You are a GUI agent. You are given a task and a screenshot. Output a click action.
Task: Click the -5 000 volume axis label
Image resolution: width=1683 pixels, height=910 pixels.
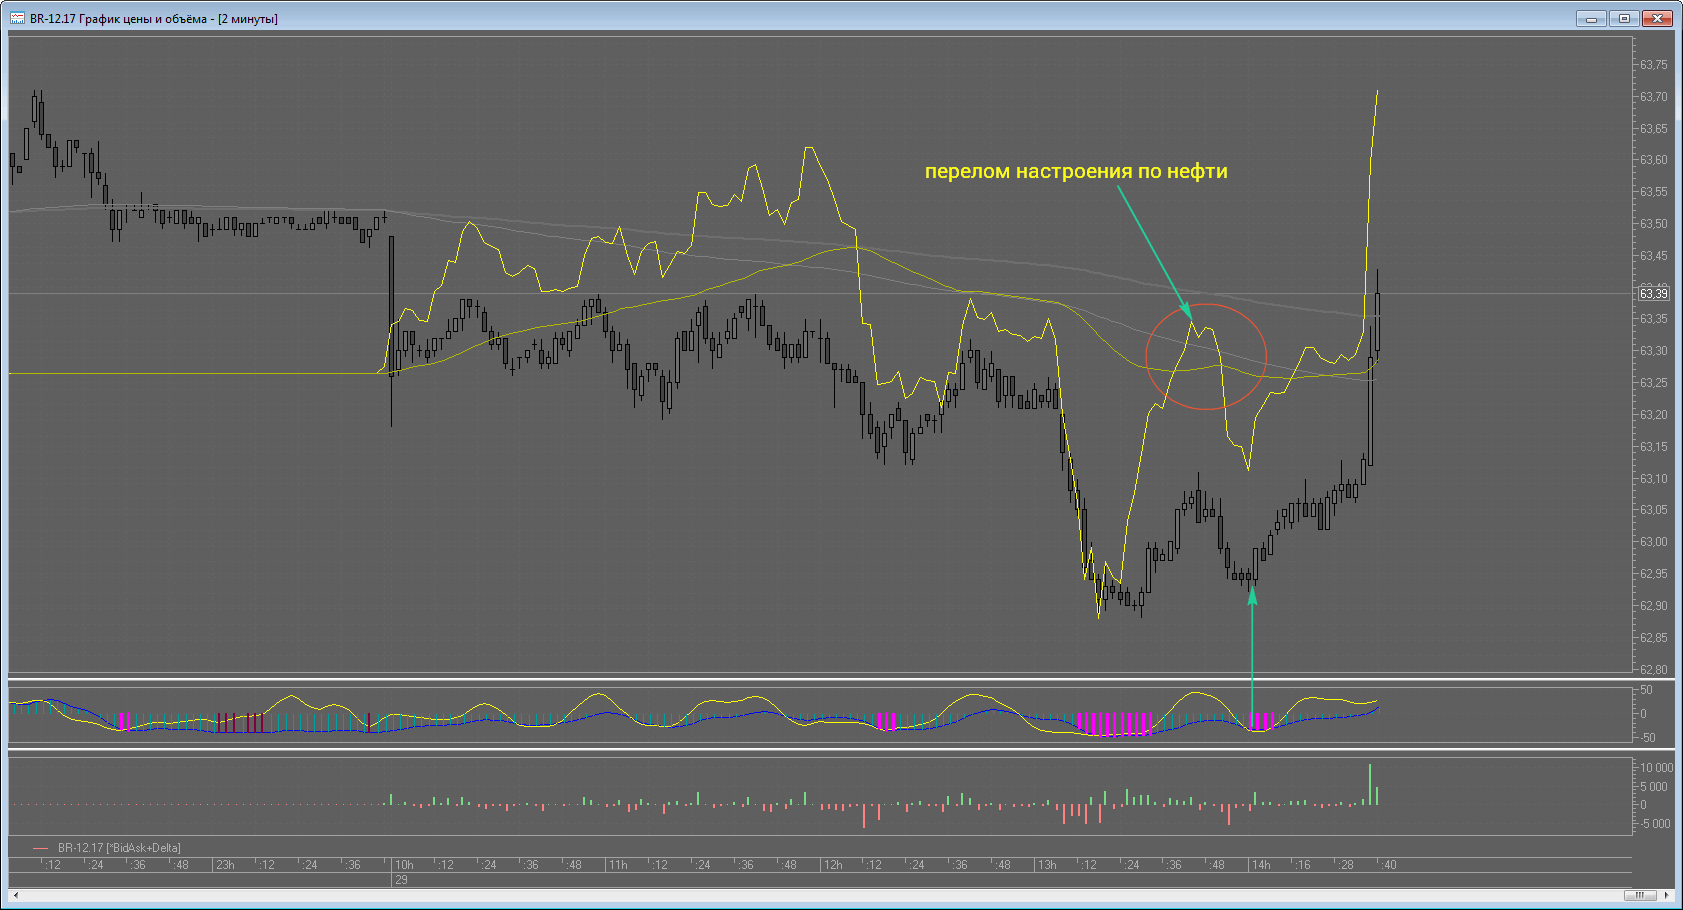point(1656,824)
